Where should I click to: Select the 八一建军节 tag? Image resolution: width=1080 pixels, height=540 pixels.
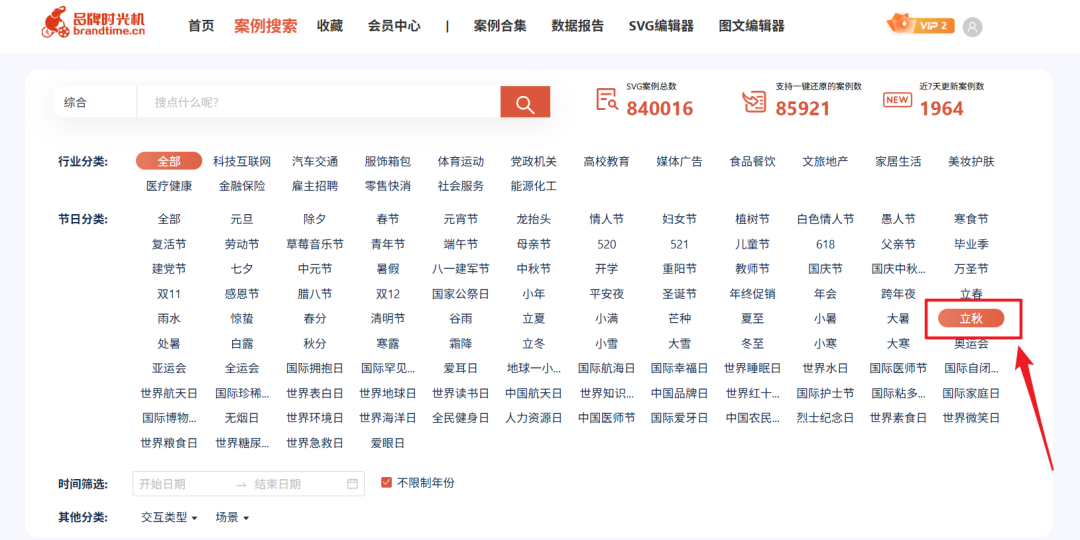click(x=461, y=269)
